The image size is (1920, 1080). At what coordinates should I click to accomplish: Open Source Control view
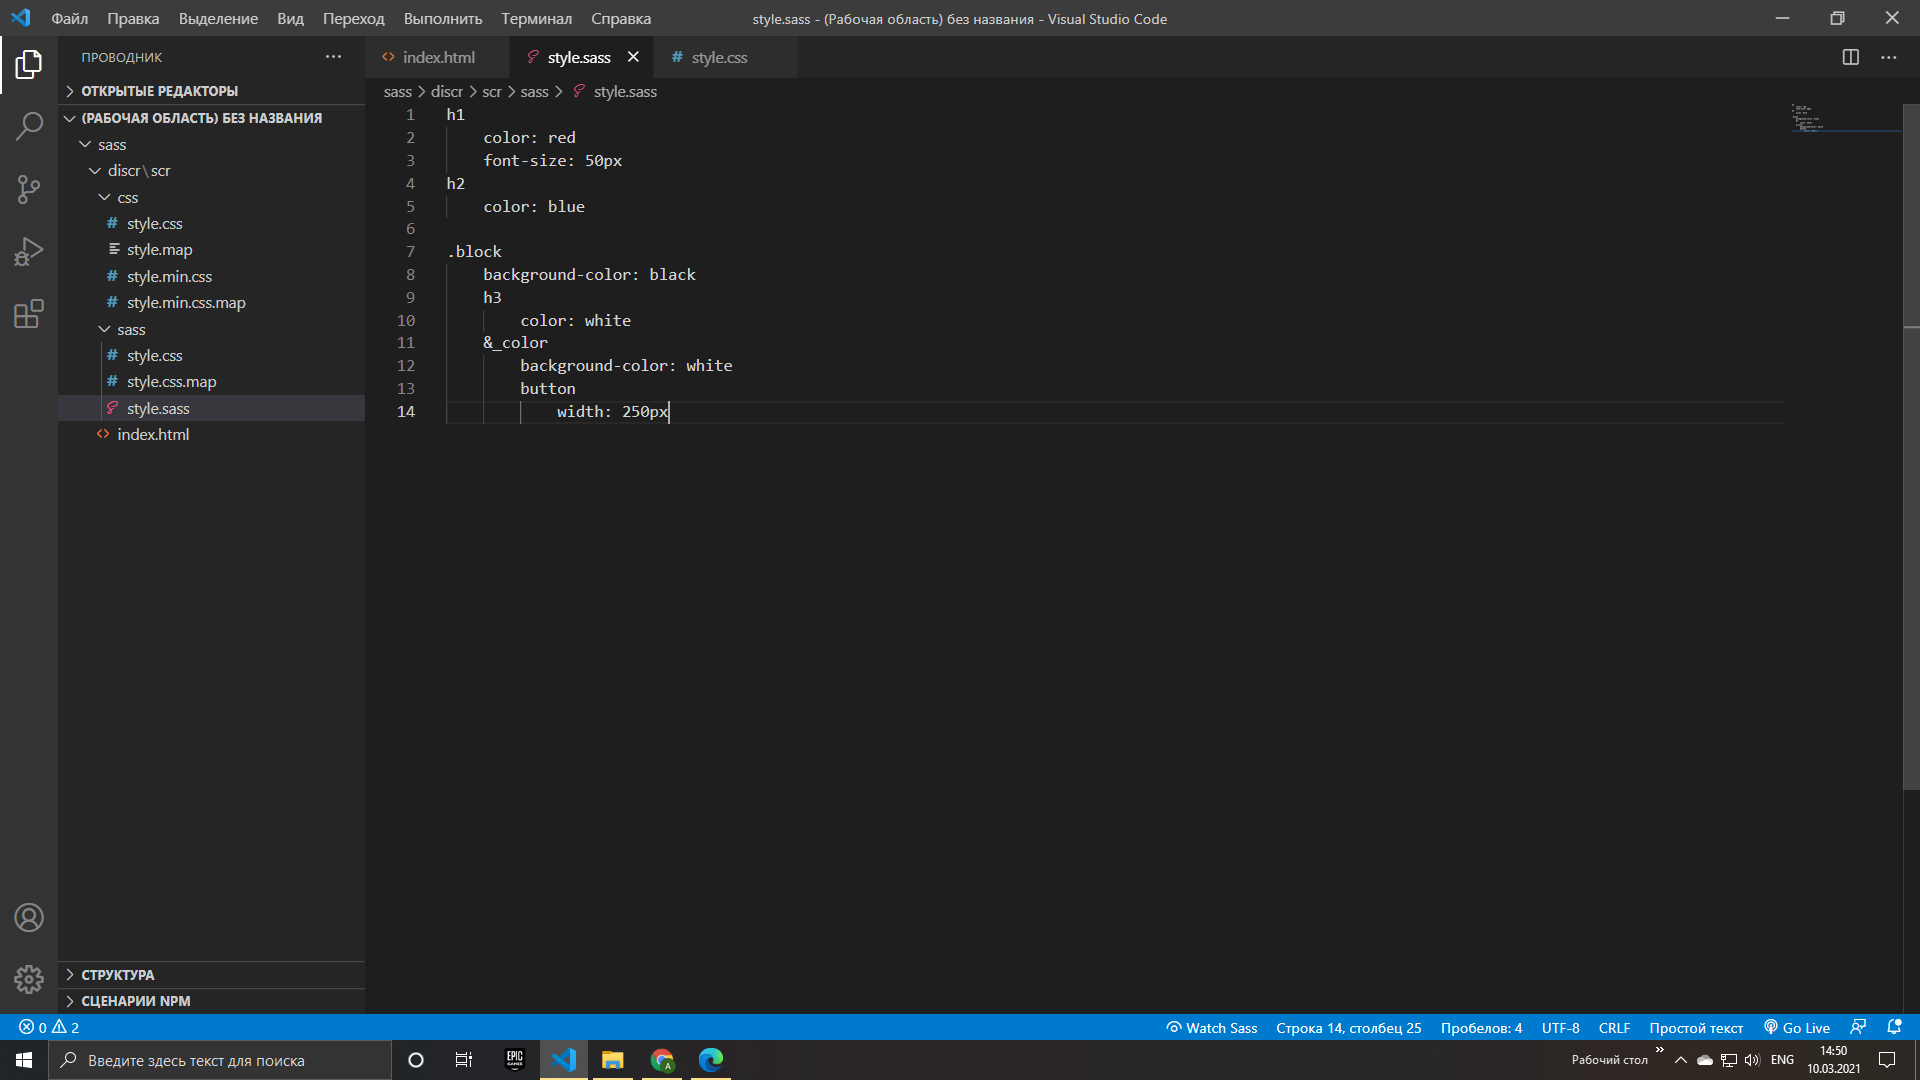click(29, 189)
